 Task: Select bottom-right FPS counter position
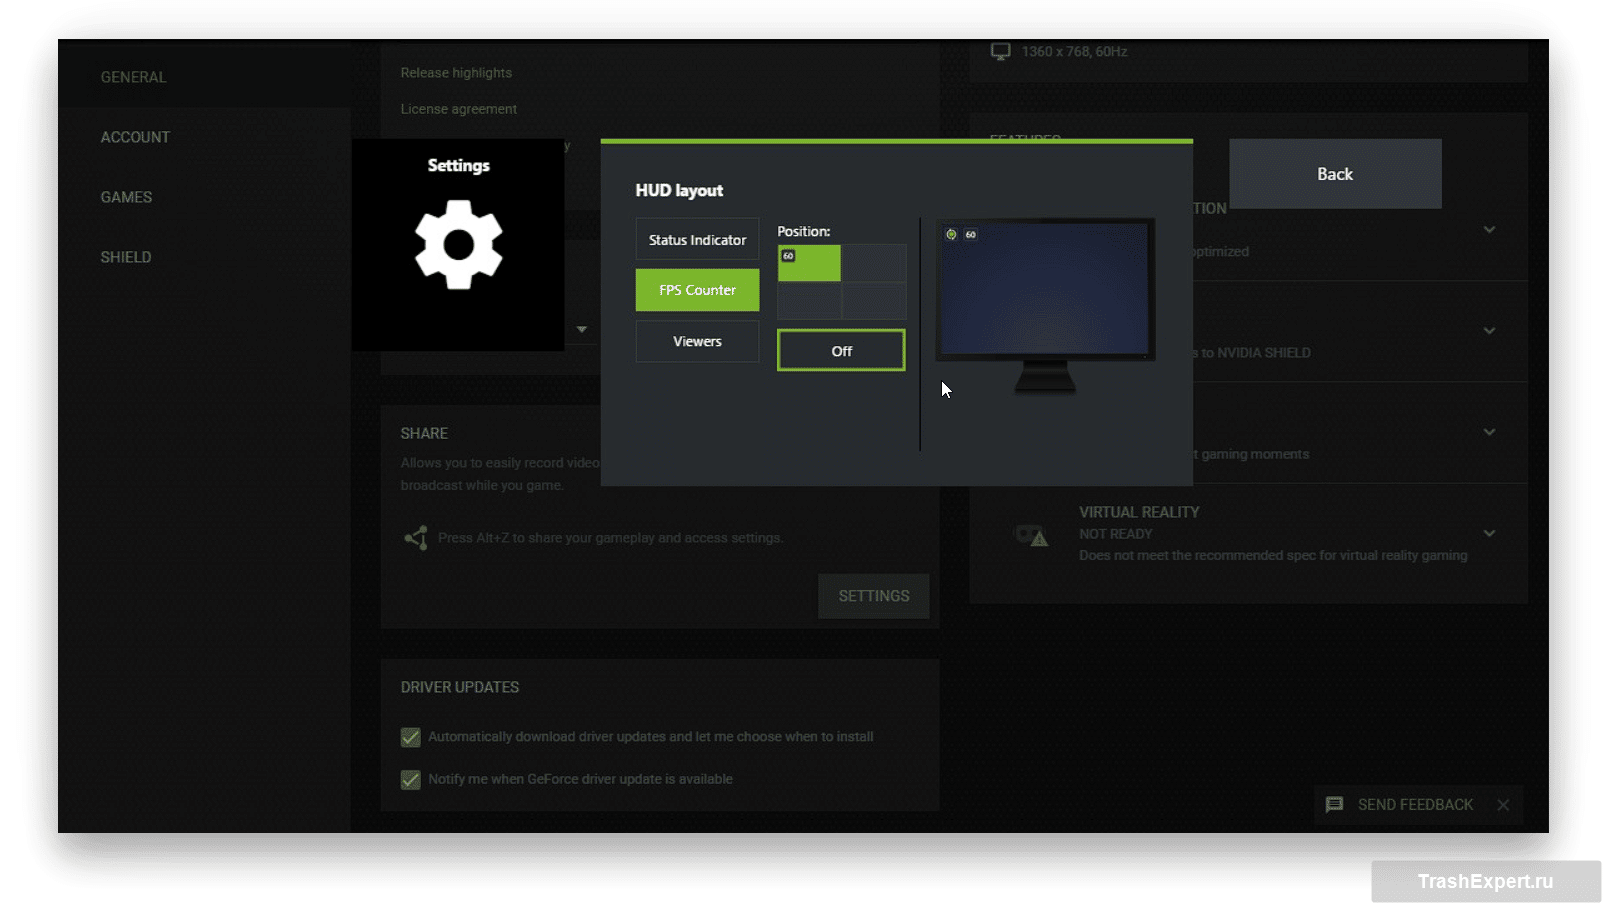(x=874, y=301)
